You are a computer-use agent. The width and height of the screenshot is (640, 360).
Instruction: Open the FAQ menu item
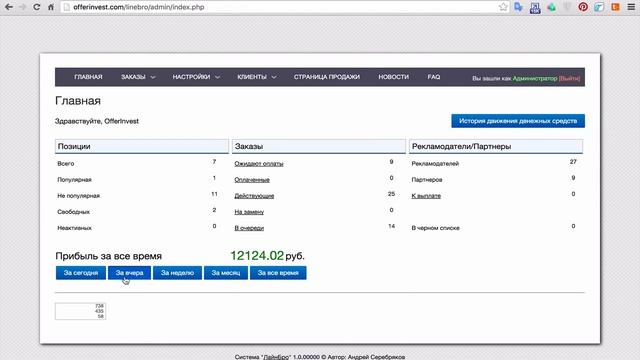point(434,77)
